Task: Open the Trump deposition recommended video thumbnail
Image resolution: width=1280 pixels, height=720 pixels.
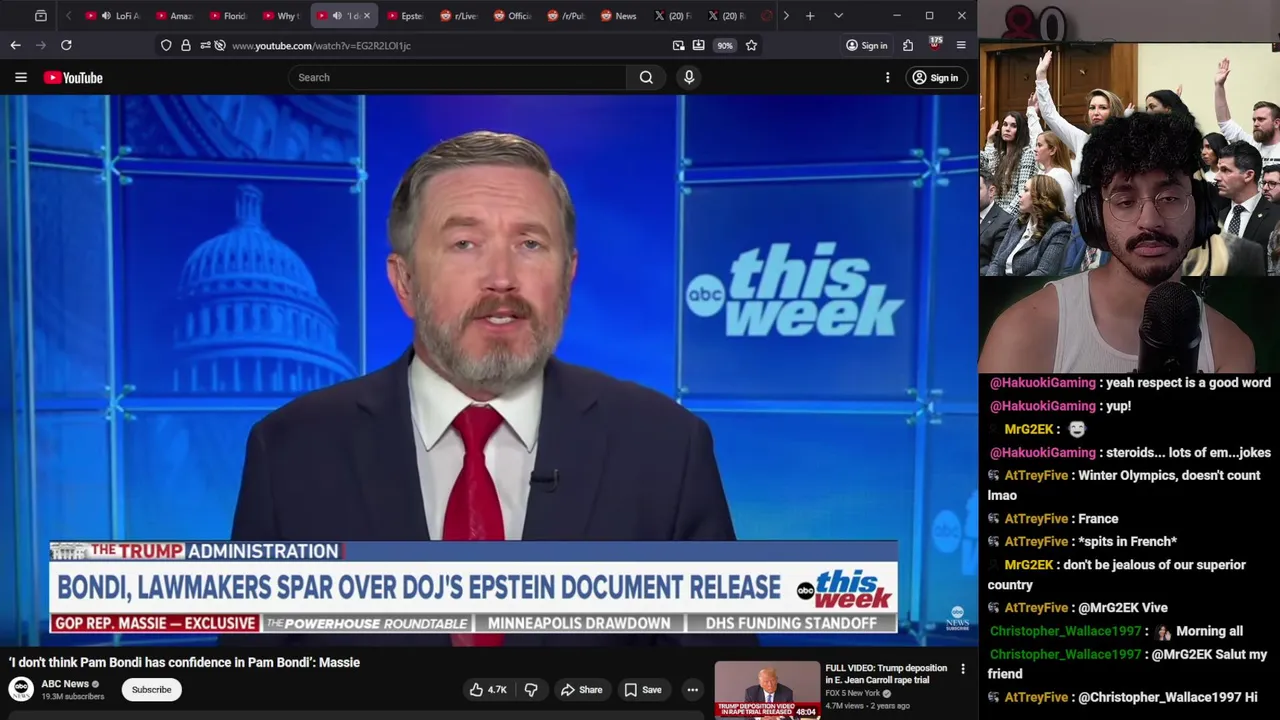Action: (767, 689)
